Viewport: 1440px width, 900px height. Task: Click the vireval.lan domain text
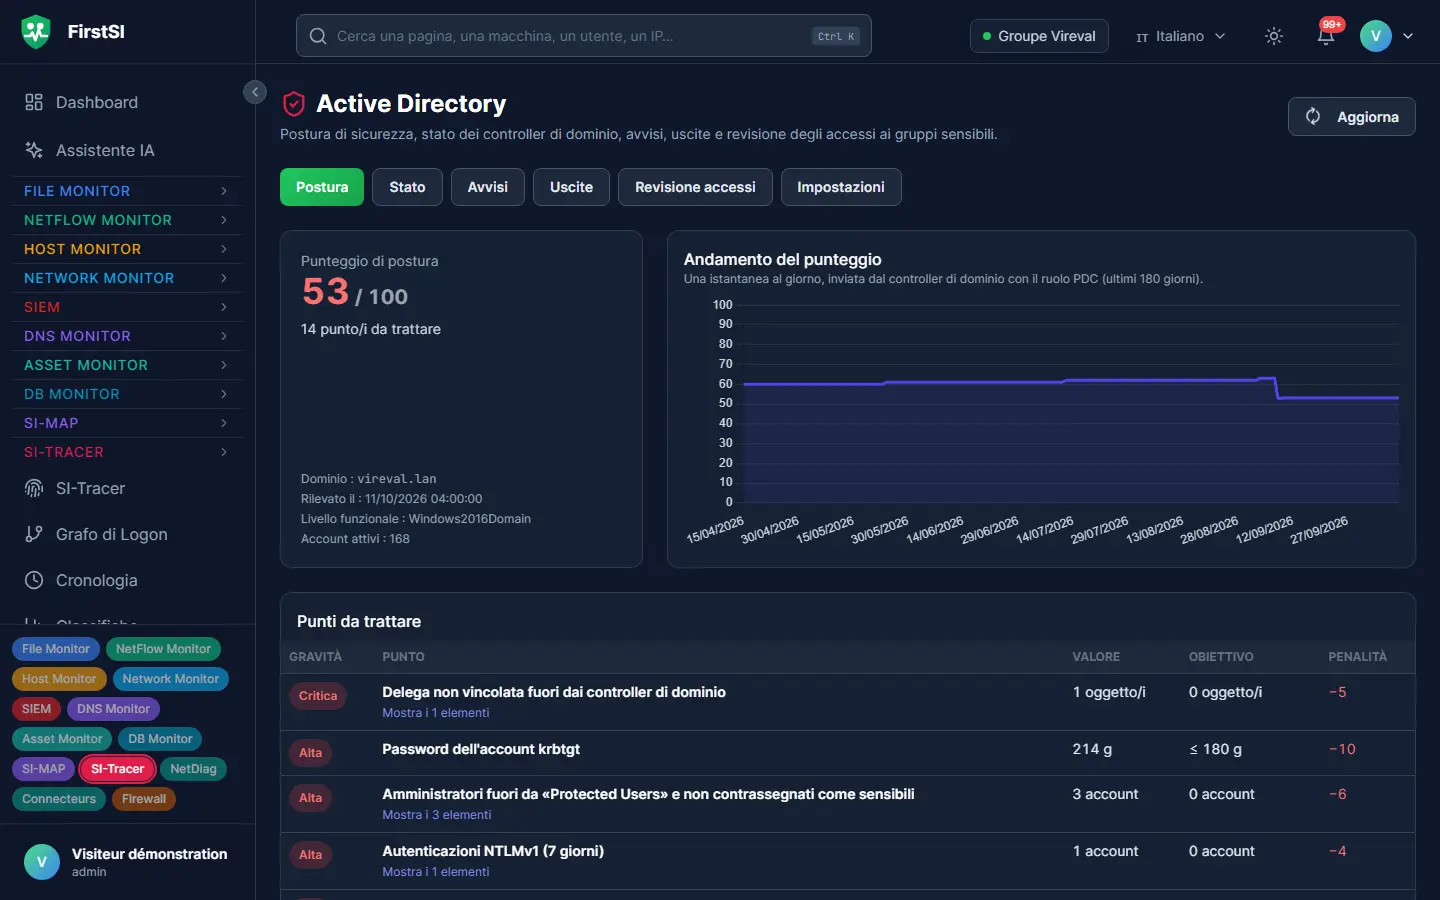tap(397, 479)
